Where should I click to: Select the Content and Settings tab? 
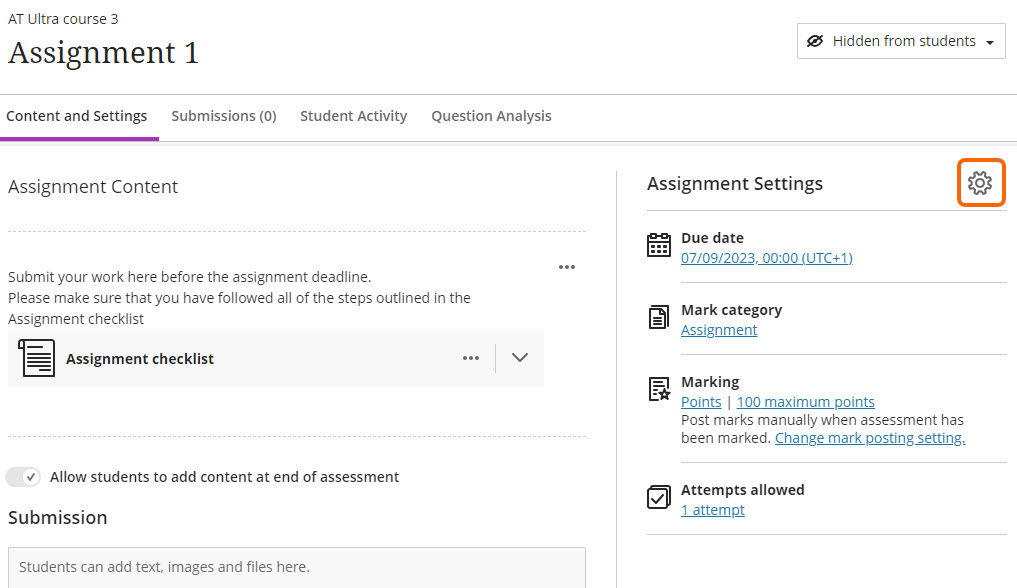pos(77,116)
